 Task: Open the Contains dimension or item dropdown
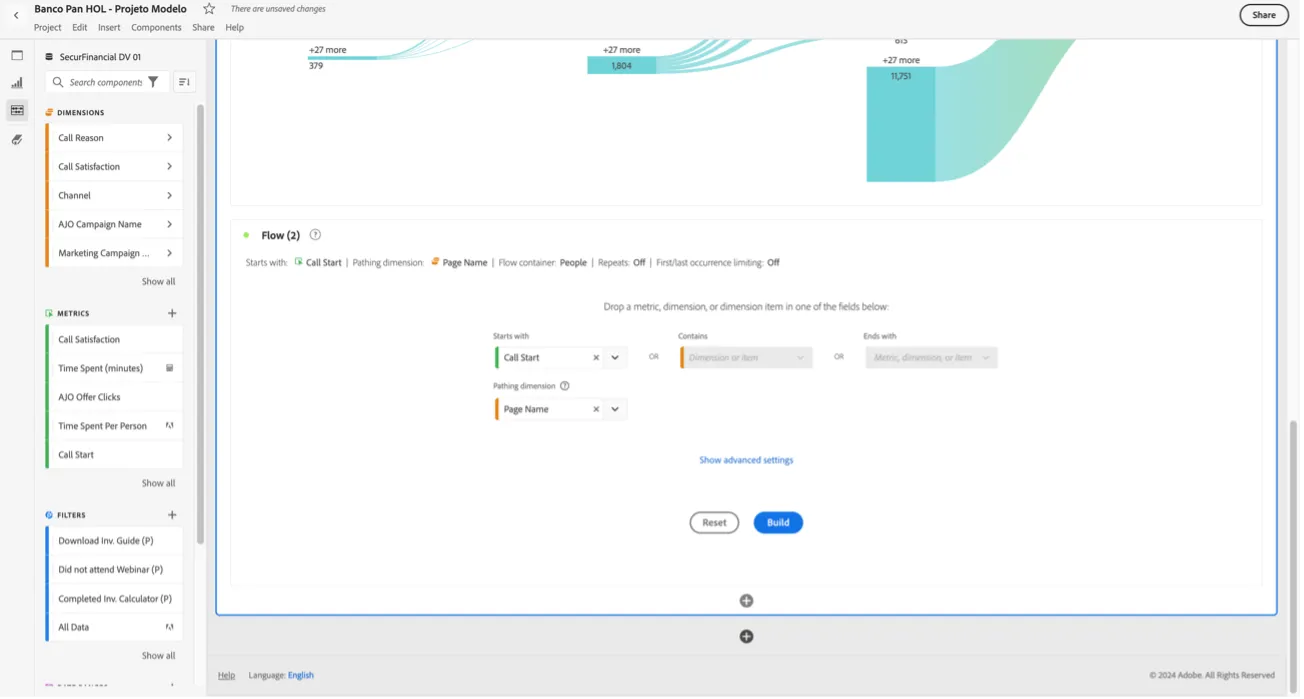746,357
